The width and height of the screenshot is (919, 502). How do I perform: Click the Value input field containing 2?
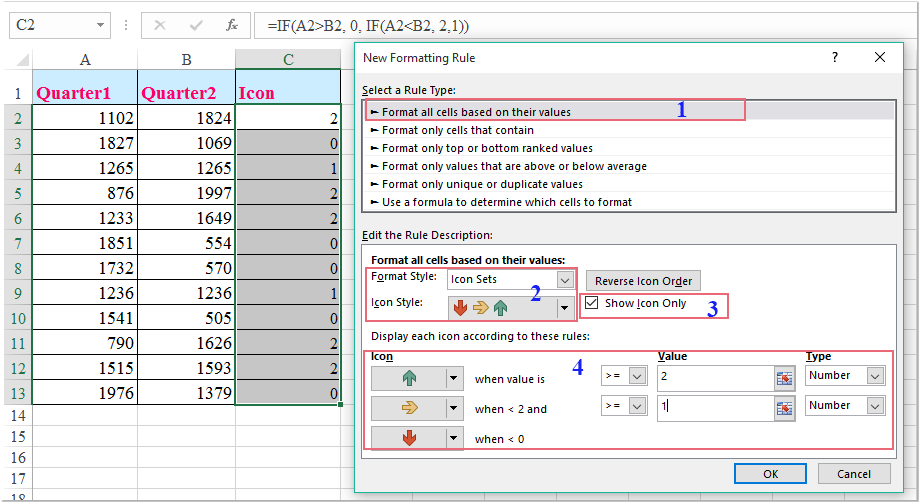coord(714,376)
